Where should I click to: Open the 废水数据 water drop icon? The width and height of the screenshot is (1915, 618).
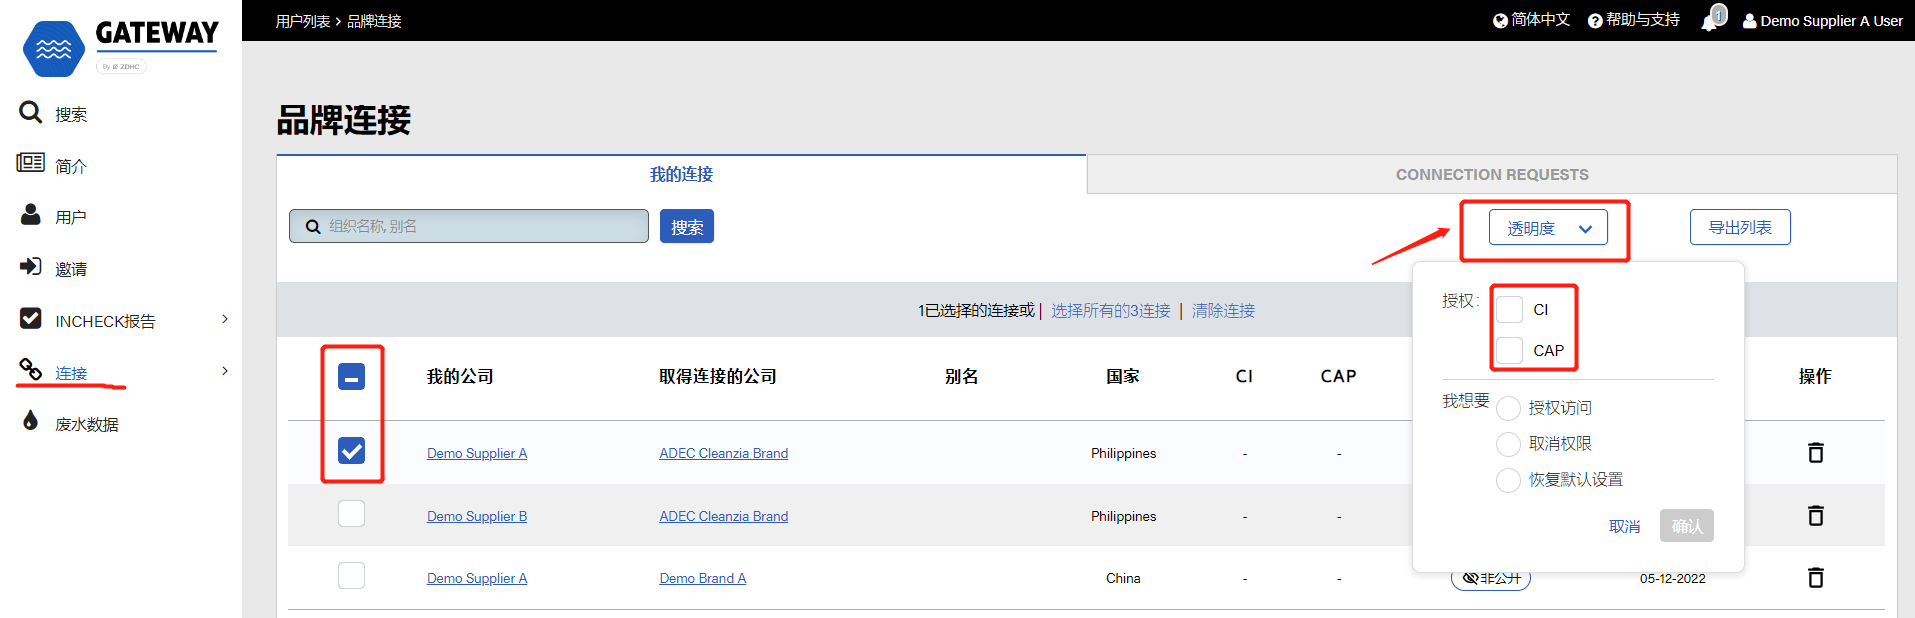[31, 421]
